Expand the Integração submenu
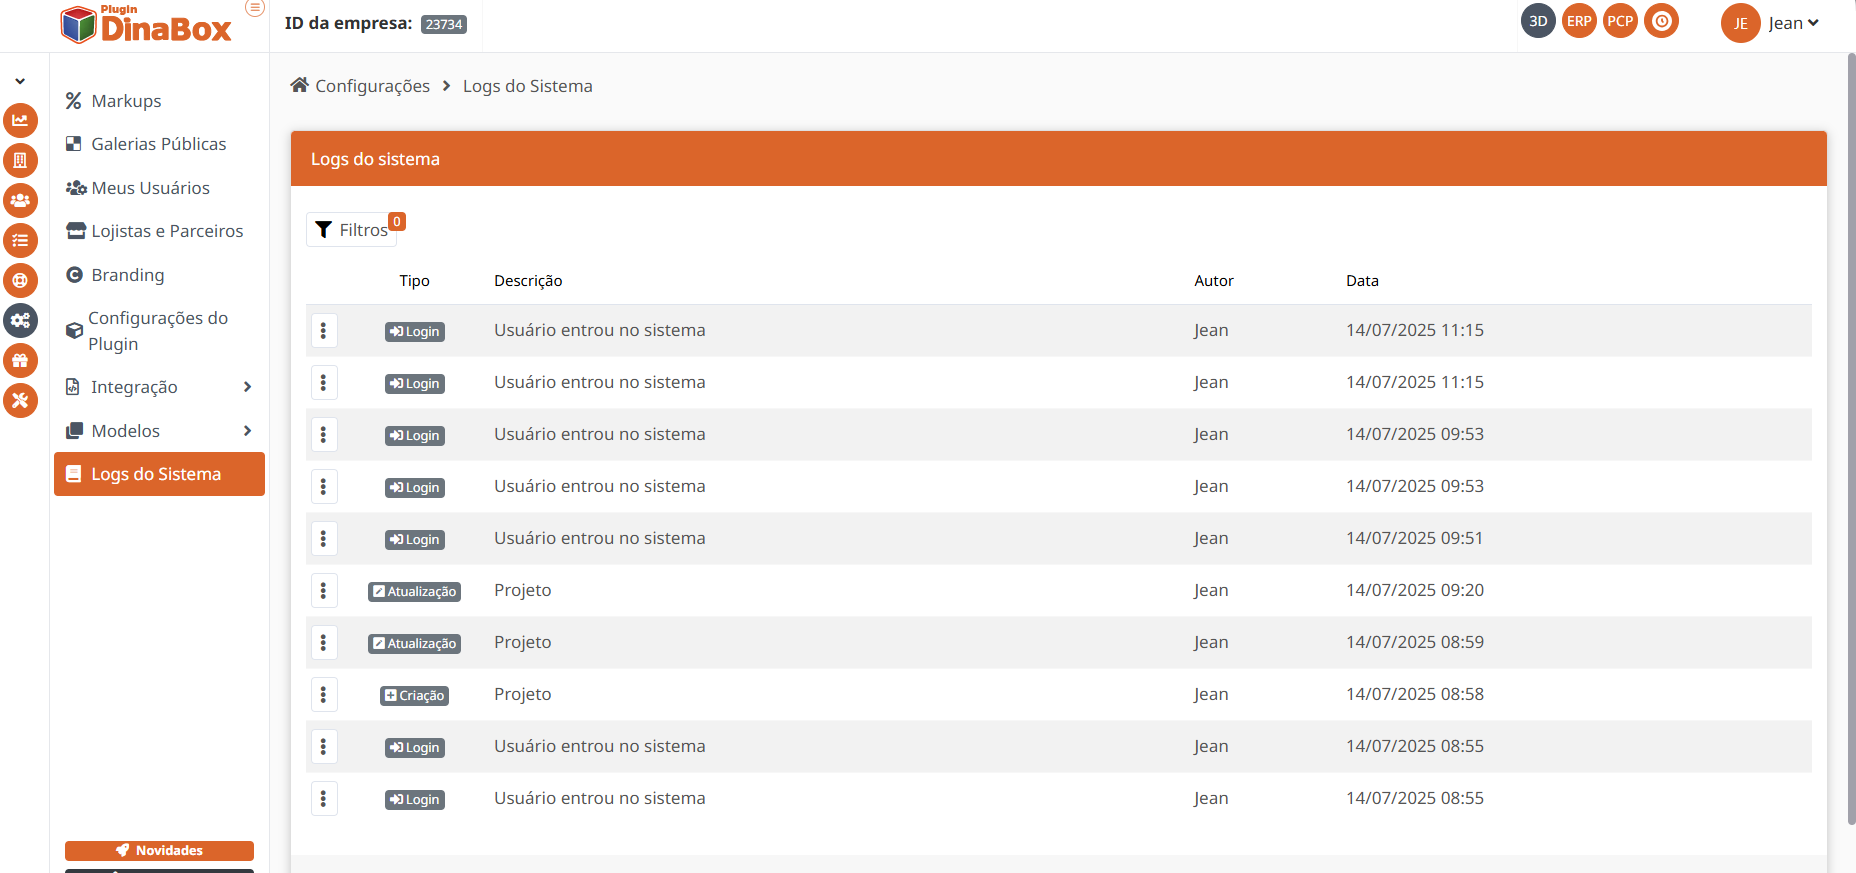The width and height of the screenshot is (1856, 873). pos(247,387)
